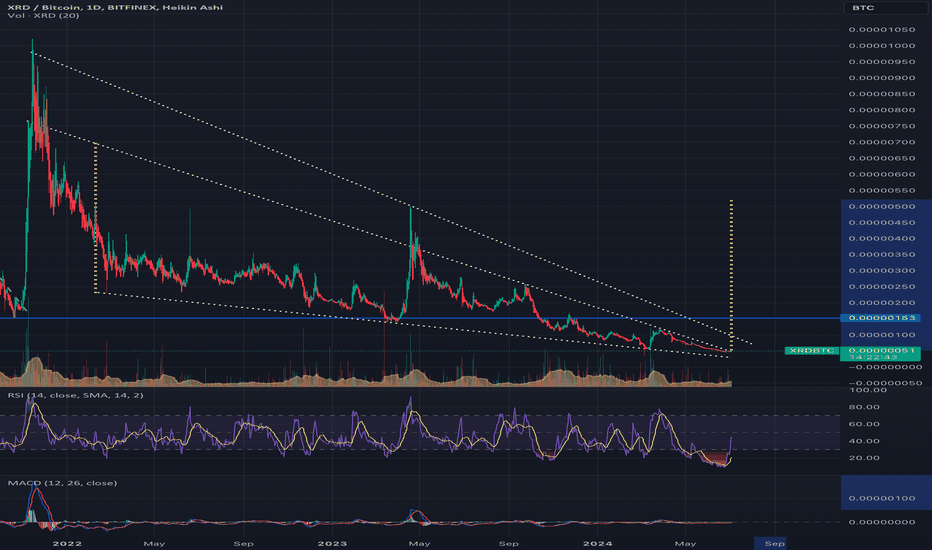Click the Vol · XRD (20) legend
This screenshot has height=550, width=932.
click(x=43, y=15)
